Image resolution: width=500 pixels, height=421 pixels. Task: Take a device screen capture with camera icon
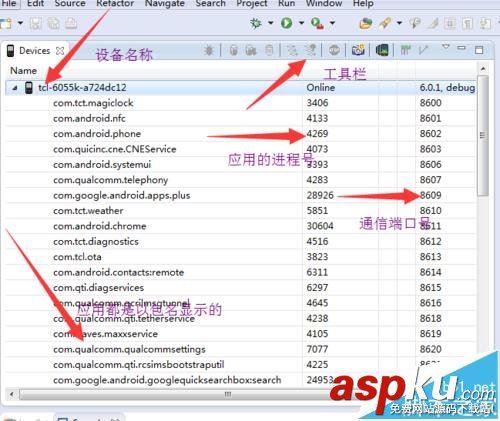click(x=358, y=50)
